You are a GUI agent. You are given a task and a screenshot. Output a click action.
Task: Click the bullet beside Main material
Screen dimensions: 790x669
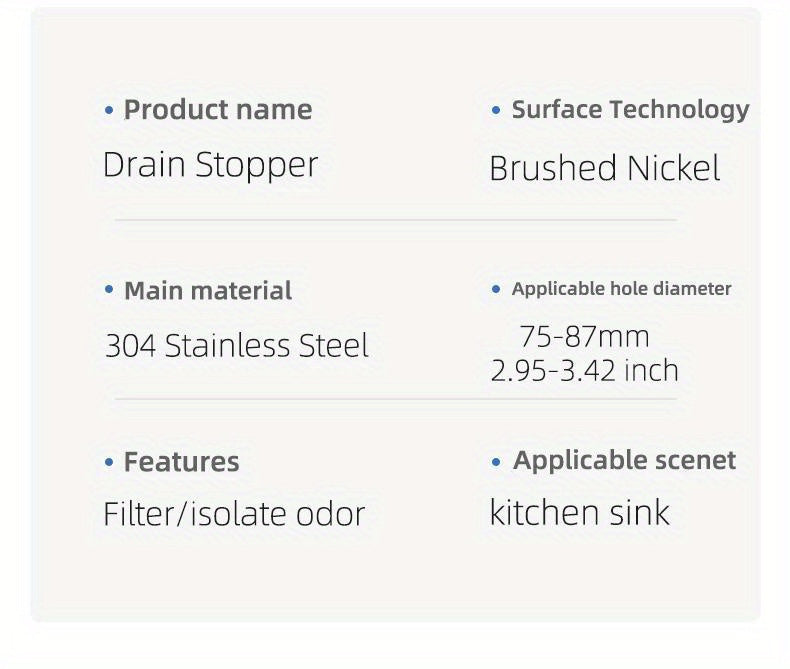point(109,291)
